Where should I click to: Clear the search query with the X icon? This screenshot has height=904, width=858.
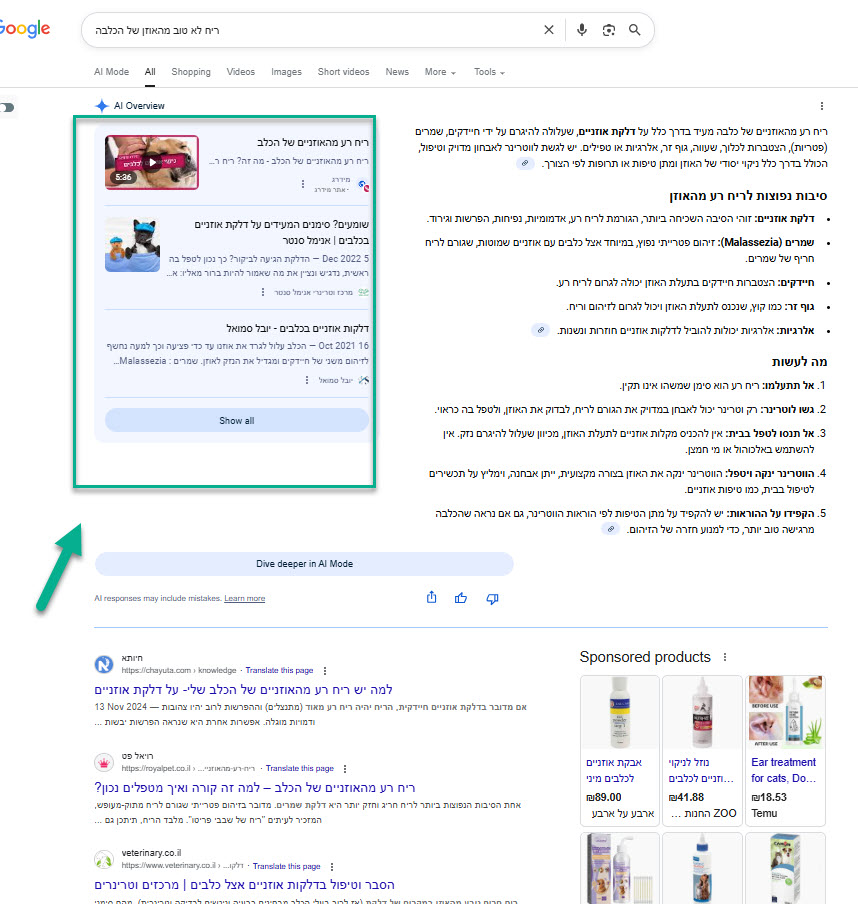pos(549,30)
